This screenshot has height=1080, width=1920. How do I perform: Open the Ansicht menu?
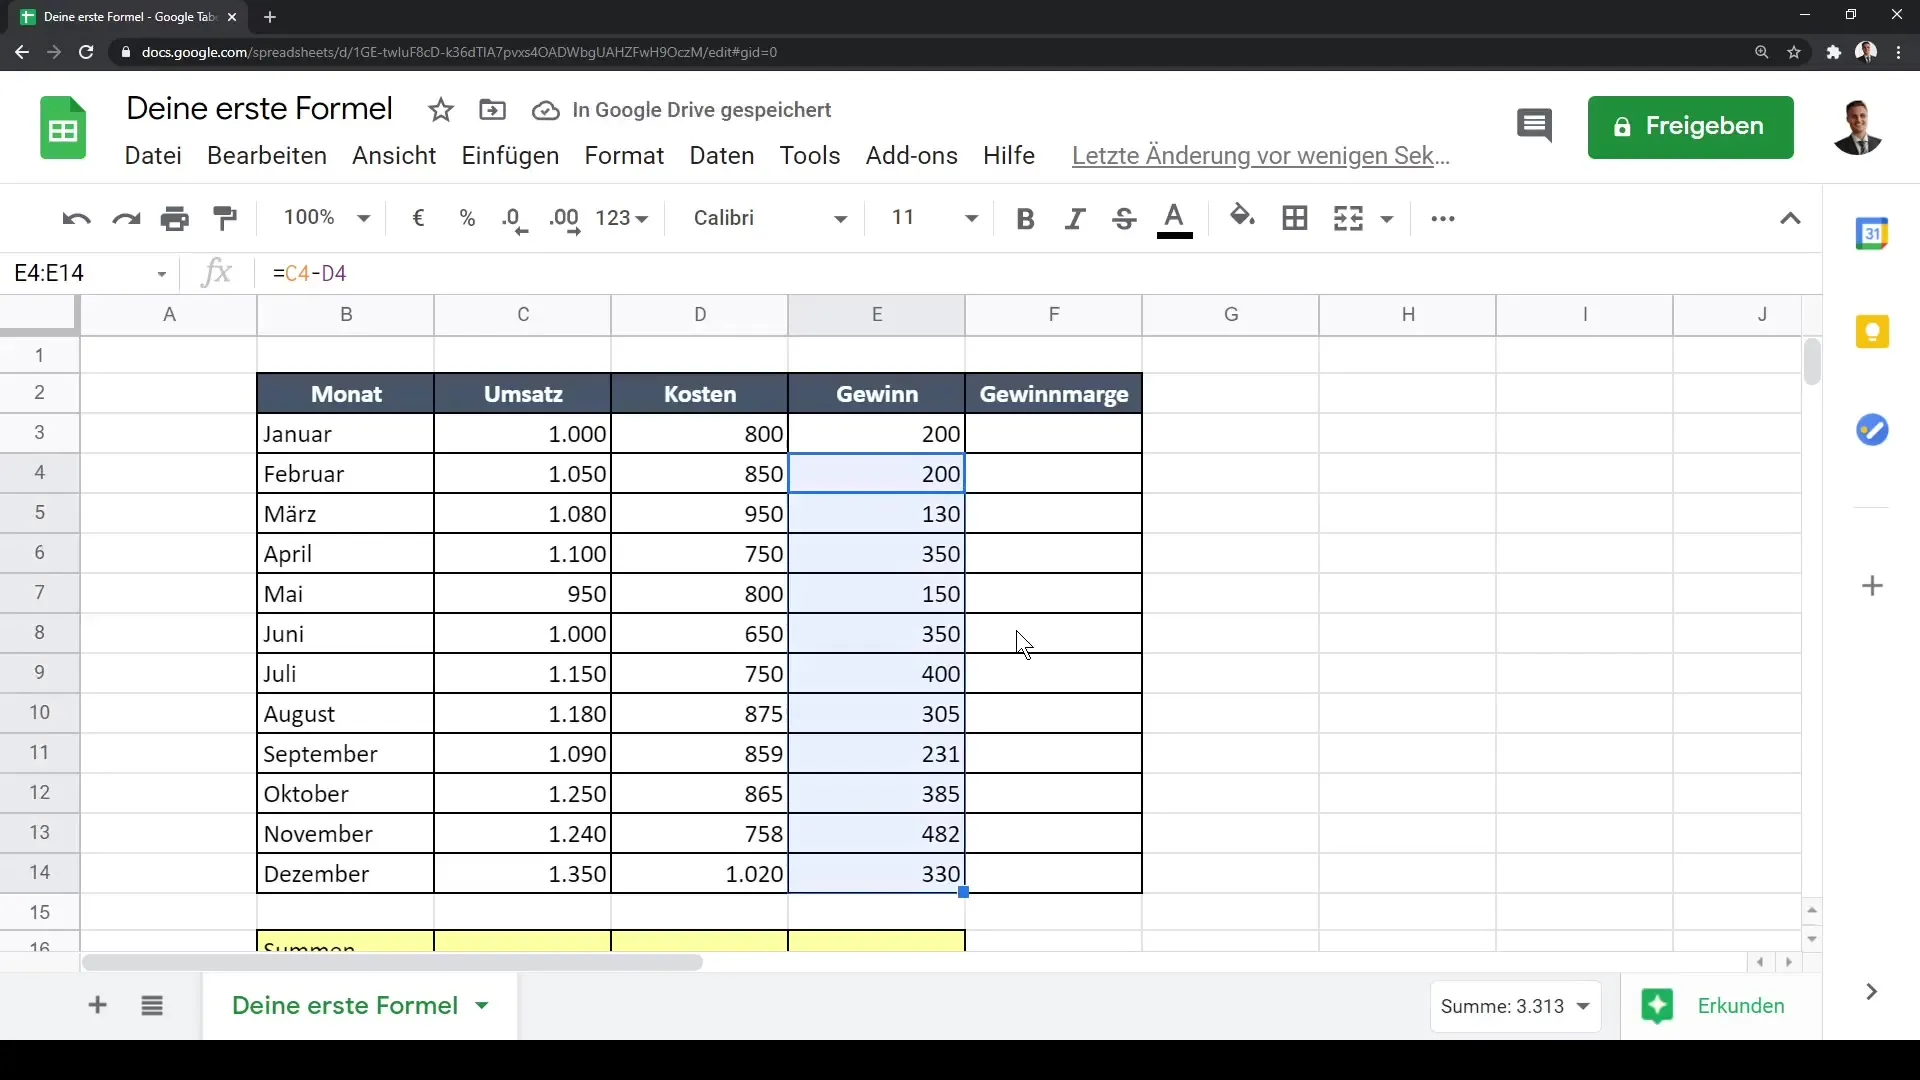coord(394,156)
